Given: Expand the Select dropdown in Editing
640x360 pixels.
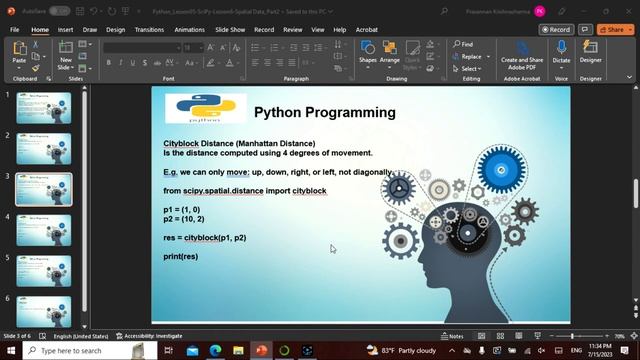Looking at the screenshot, I should coord(467,69).
